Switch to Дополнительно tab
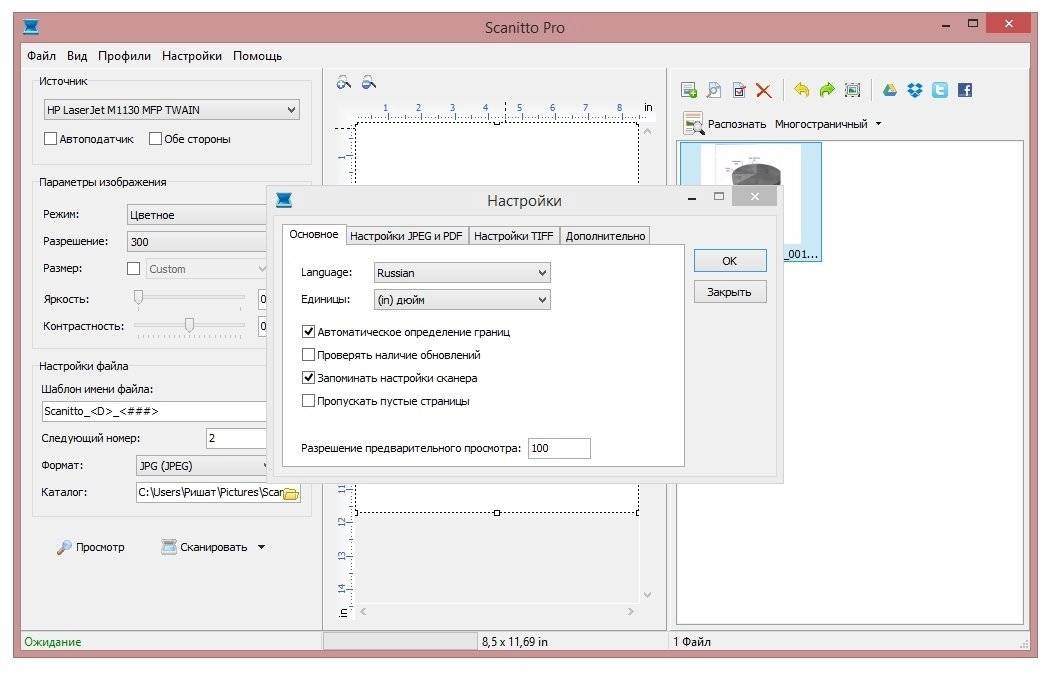This screenshot has width=1055, height=677. click(x=605, y=236)
